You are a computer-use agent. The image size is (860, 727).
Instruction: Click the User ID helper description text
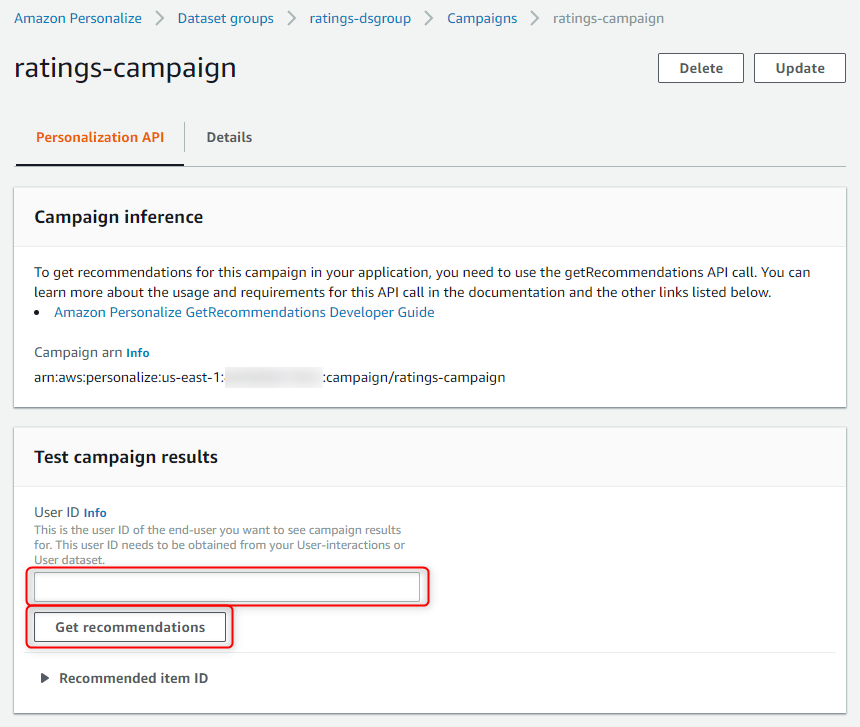tap(219, 544)
